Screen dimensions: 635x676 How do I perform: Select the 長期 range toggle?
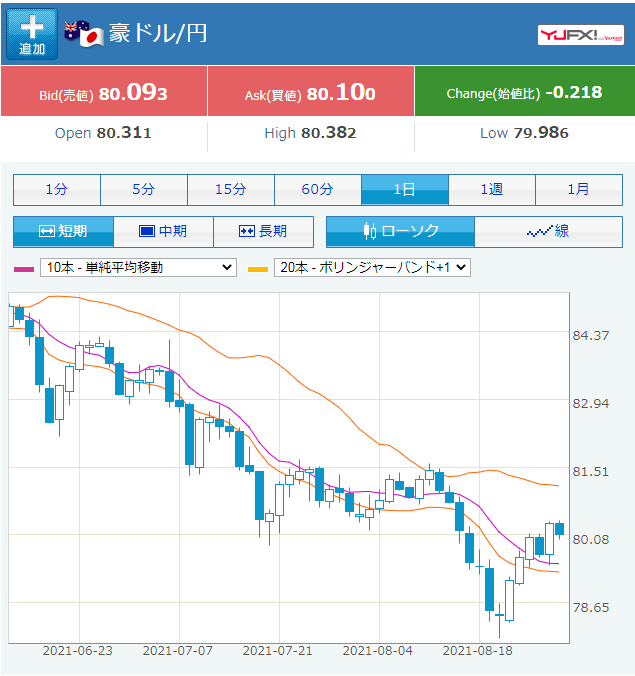click(263, 232)
